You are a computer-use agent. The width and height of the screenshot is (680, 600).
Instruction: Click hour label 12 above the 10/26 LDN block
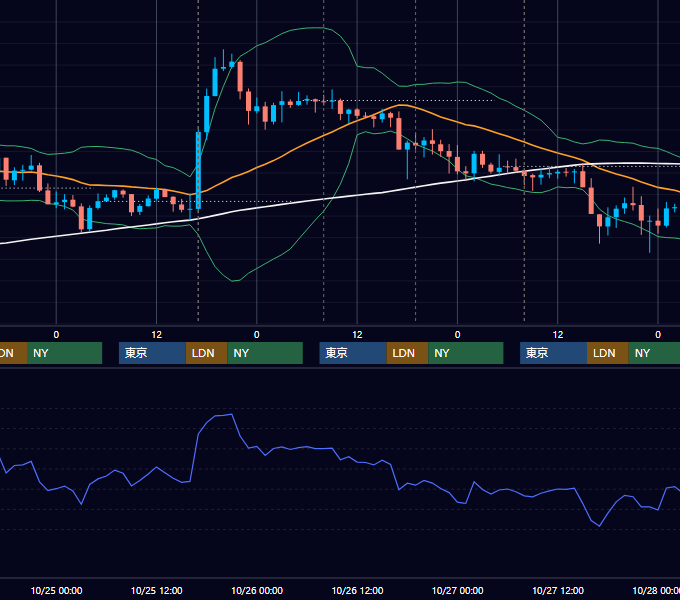click(x=357, y=335)
